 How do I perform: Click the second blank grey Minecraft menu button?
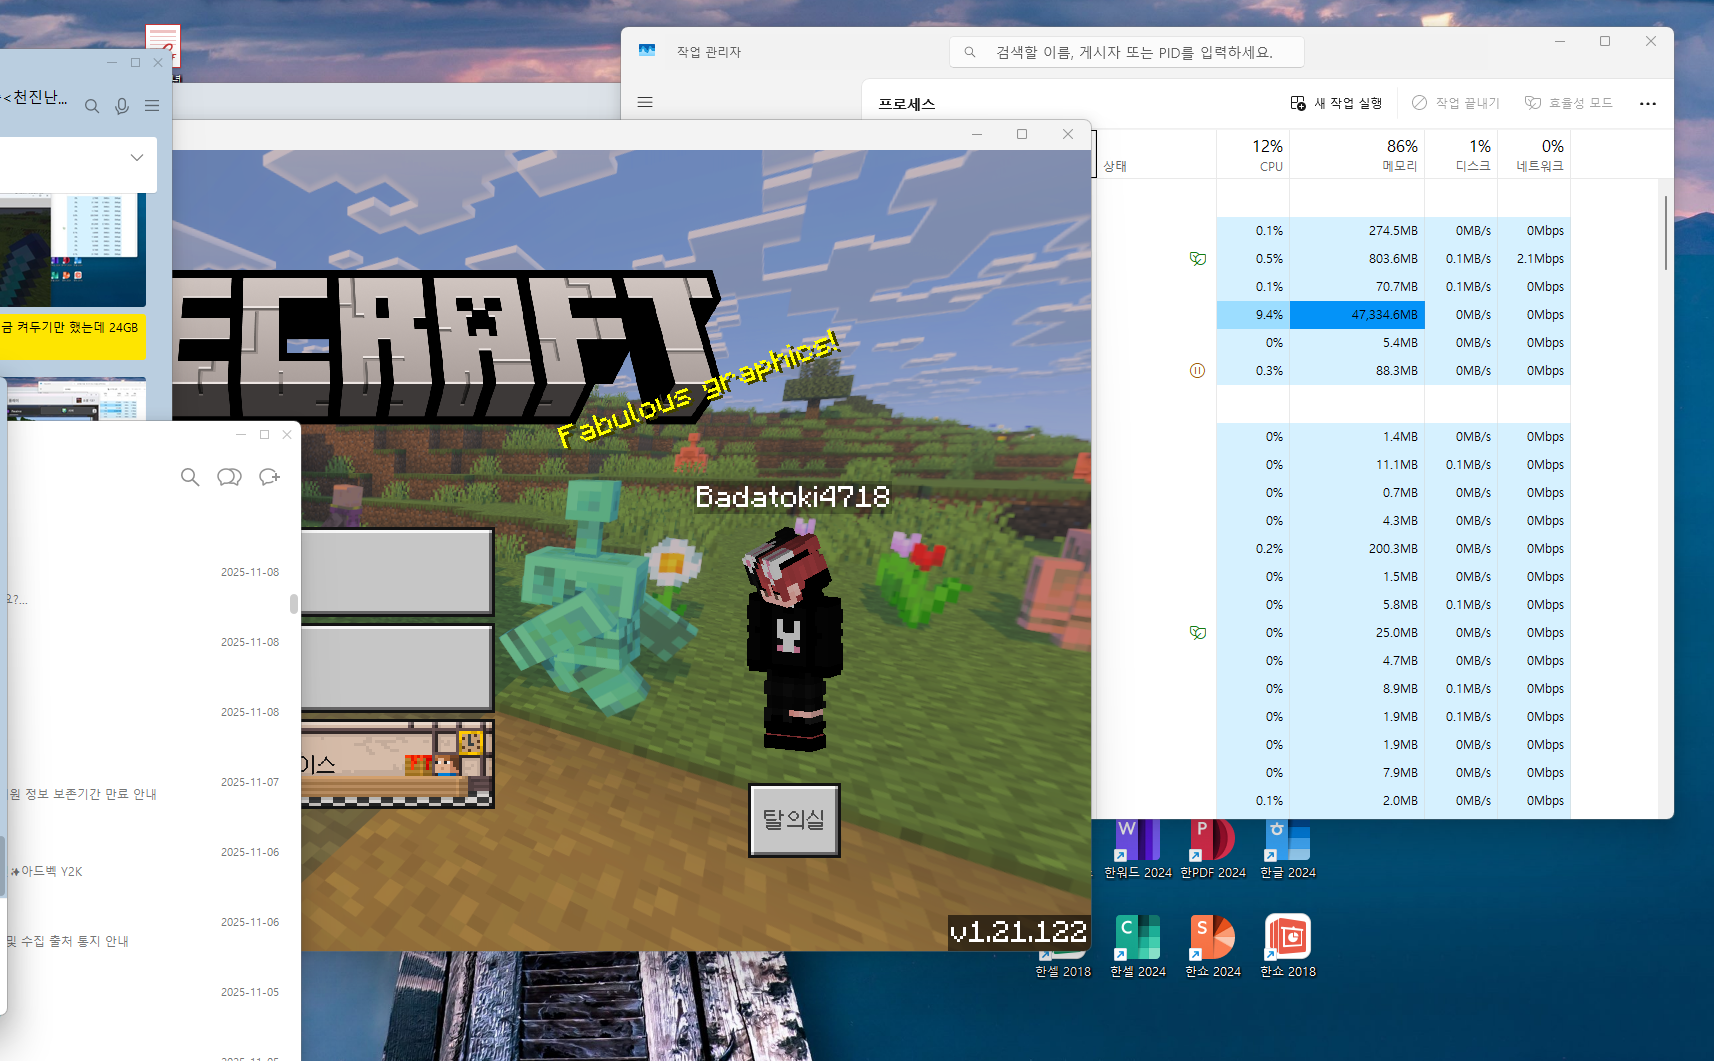point(397,668)
